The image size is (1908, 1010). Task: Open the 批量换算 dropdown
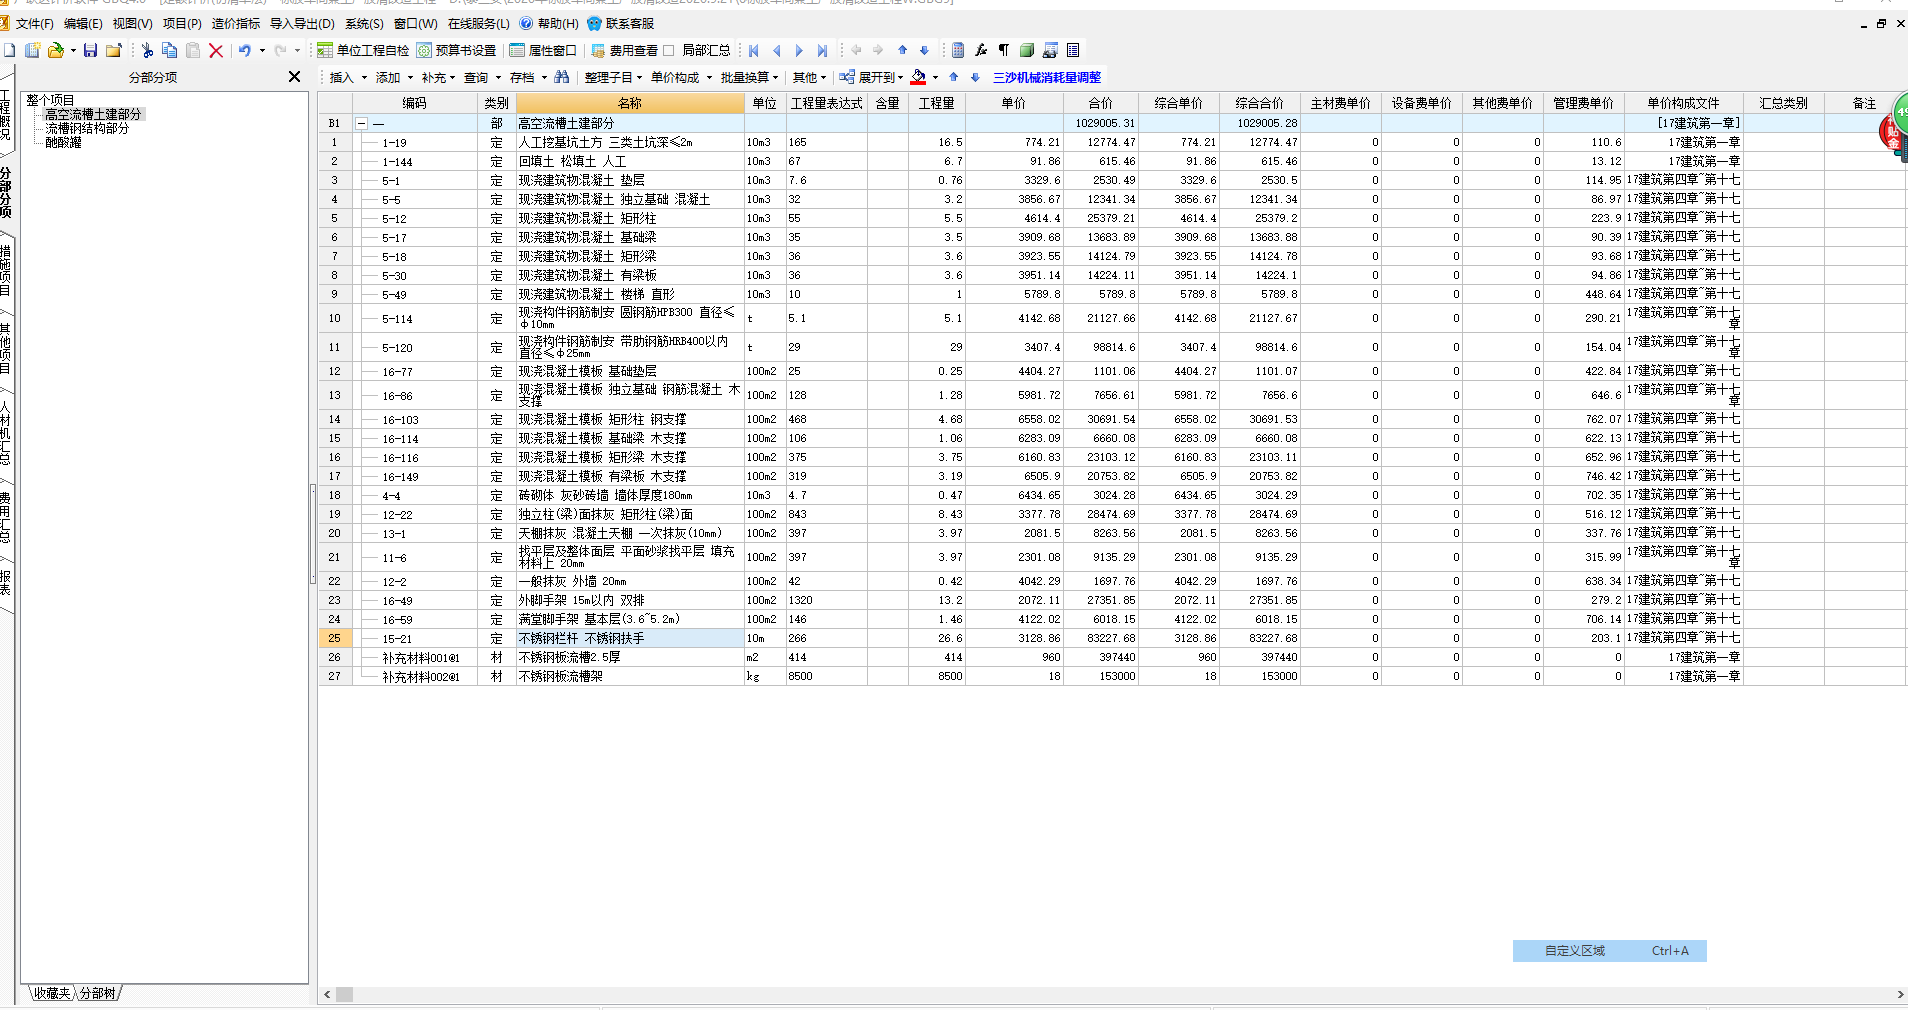point(749,77)
